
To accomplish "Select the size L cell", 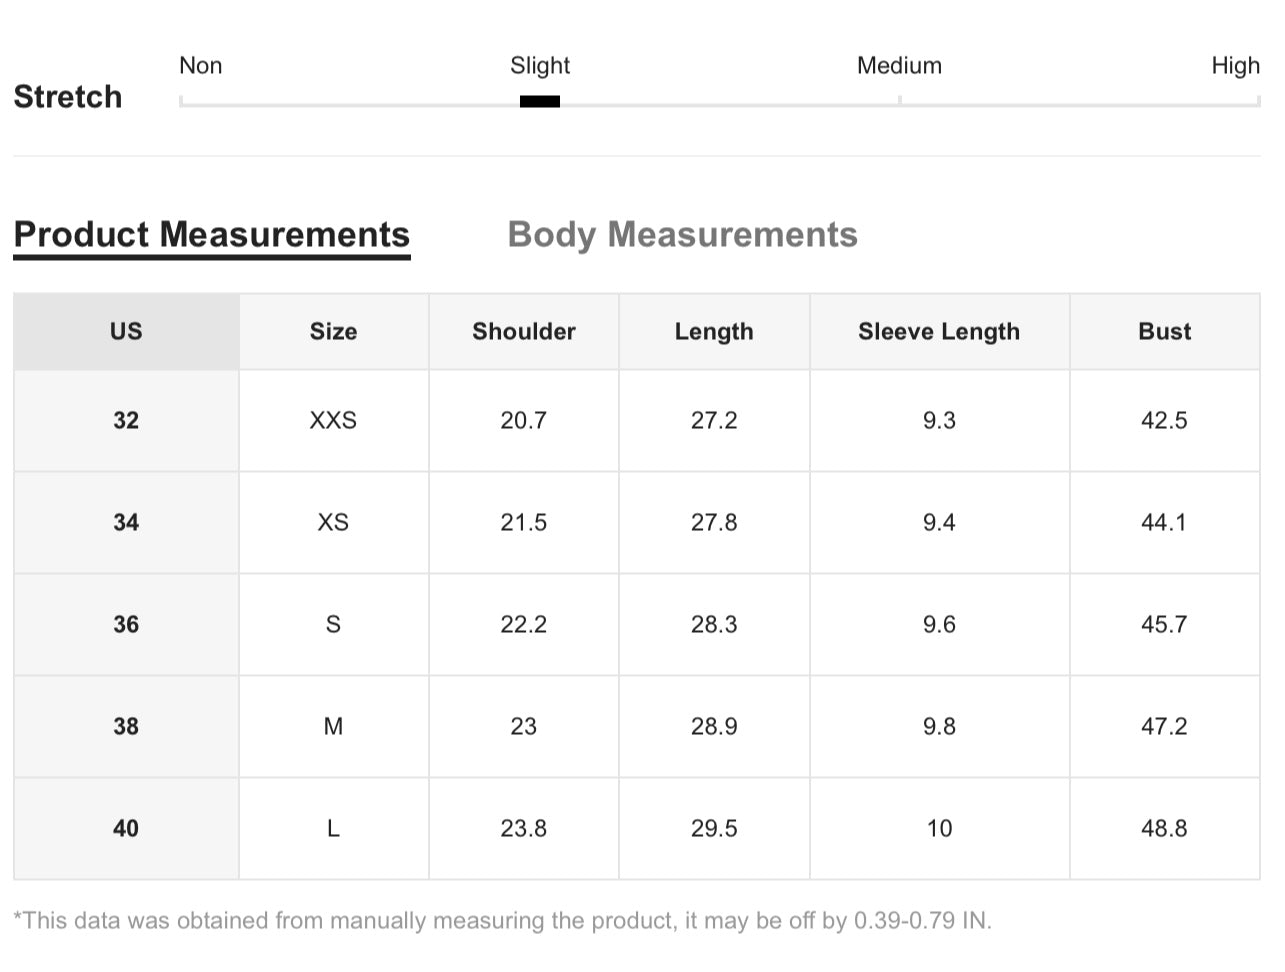I will (x=333, y=828).
